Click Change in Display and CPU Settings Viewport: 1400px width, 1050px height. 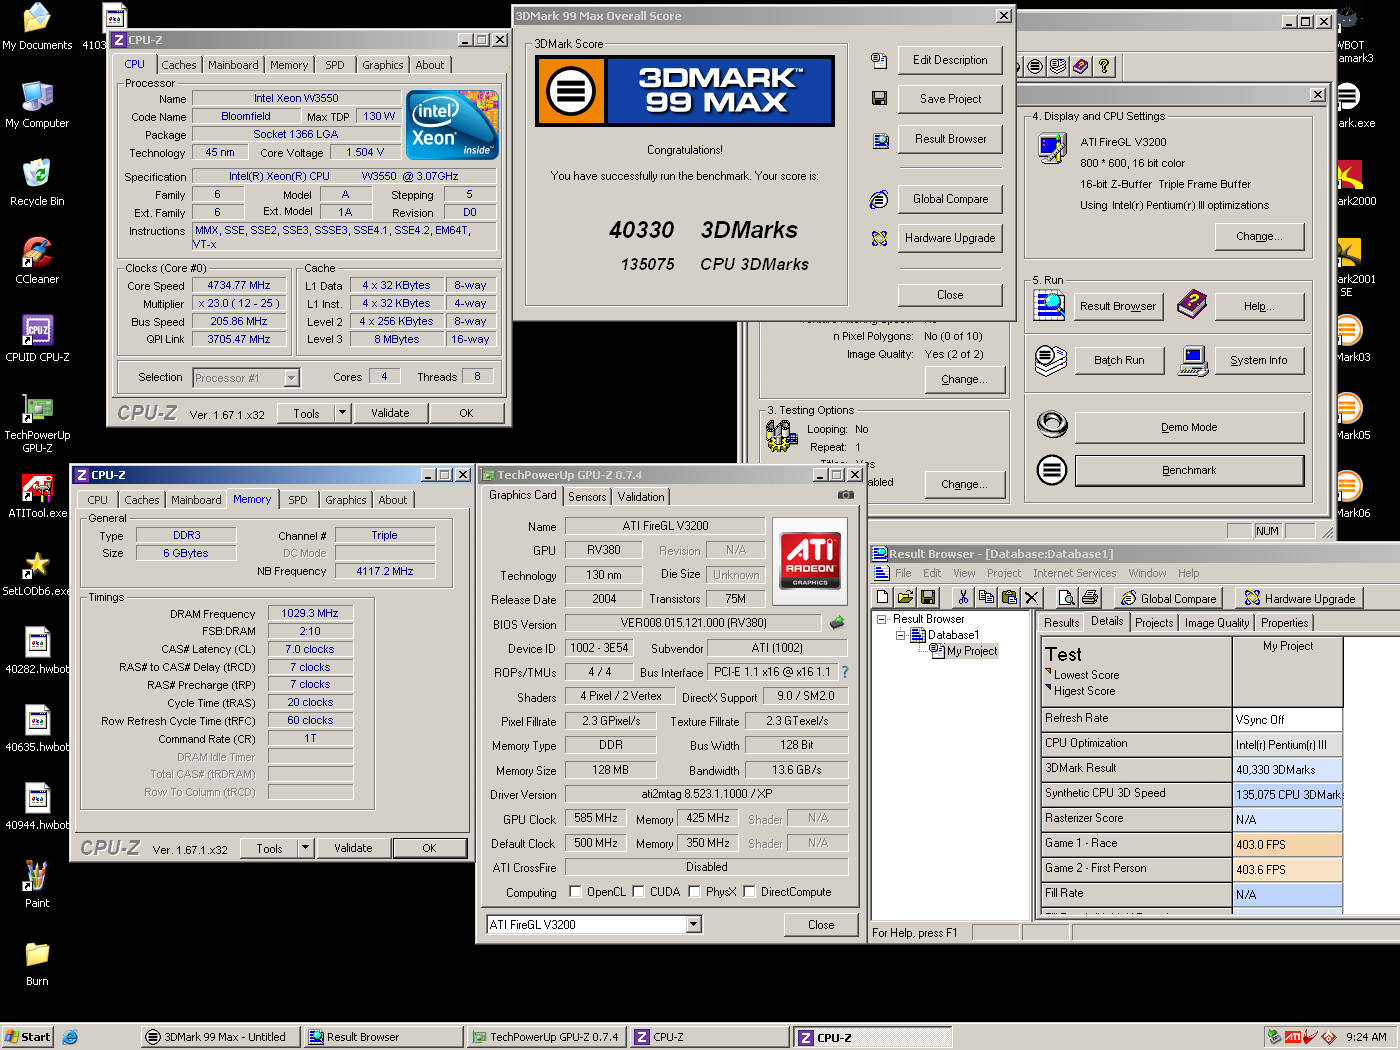point(1261,237)
